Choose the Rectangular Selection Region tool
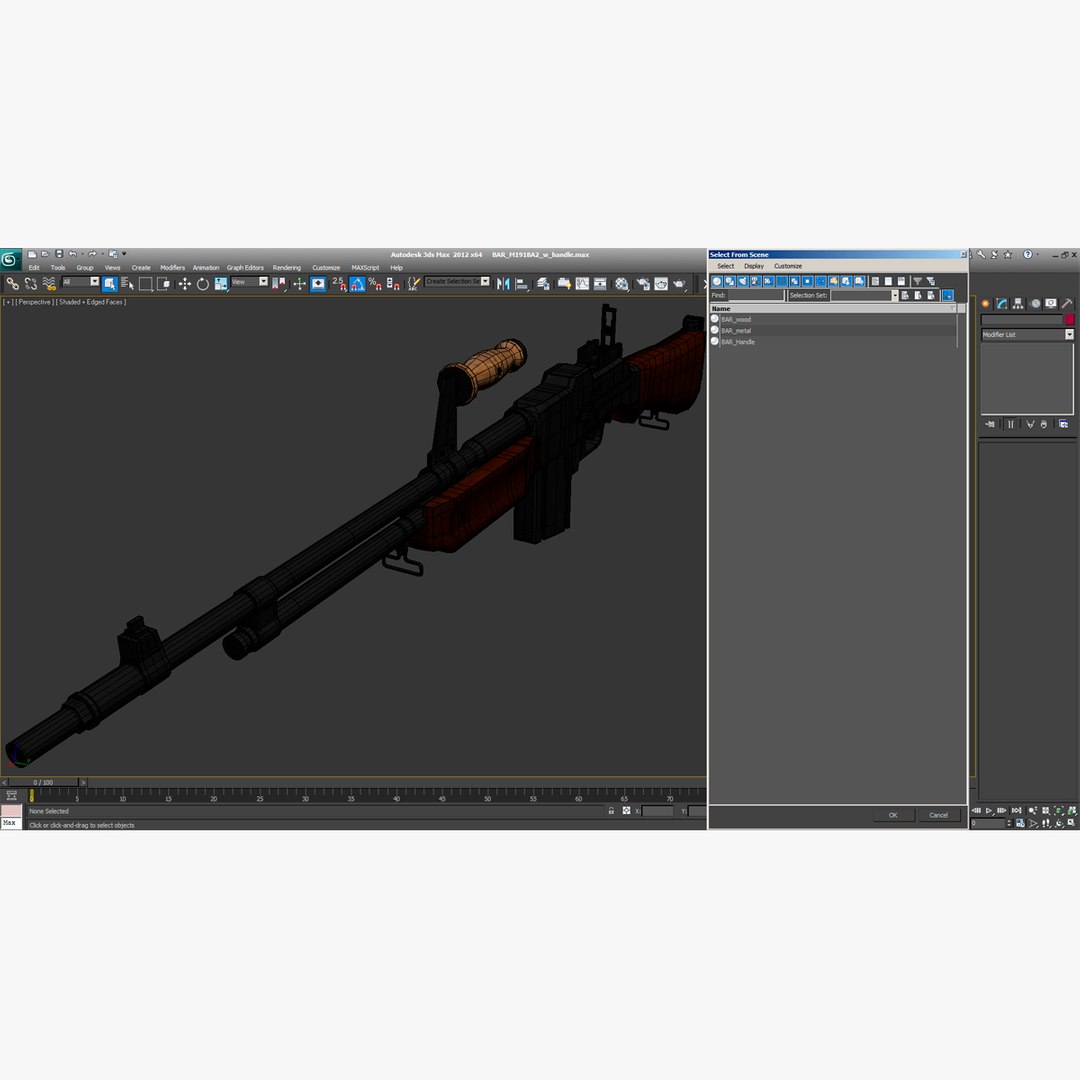The width and height of the screenshot is (1080, 1080). (x=145, y=283)
